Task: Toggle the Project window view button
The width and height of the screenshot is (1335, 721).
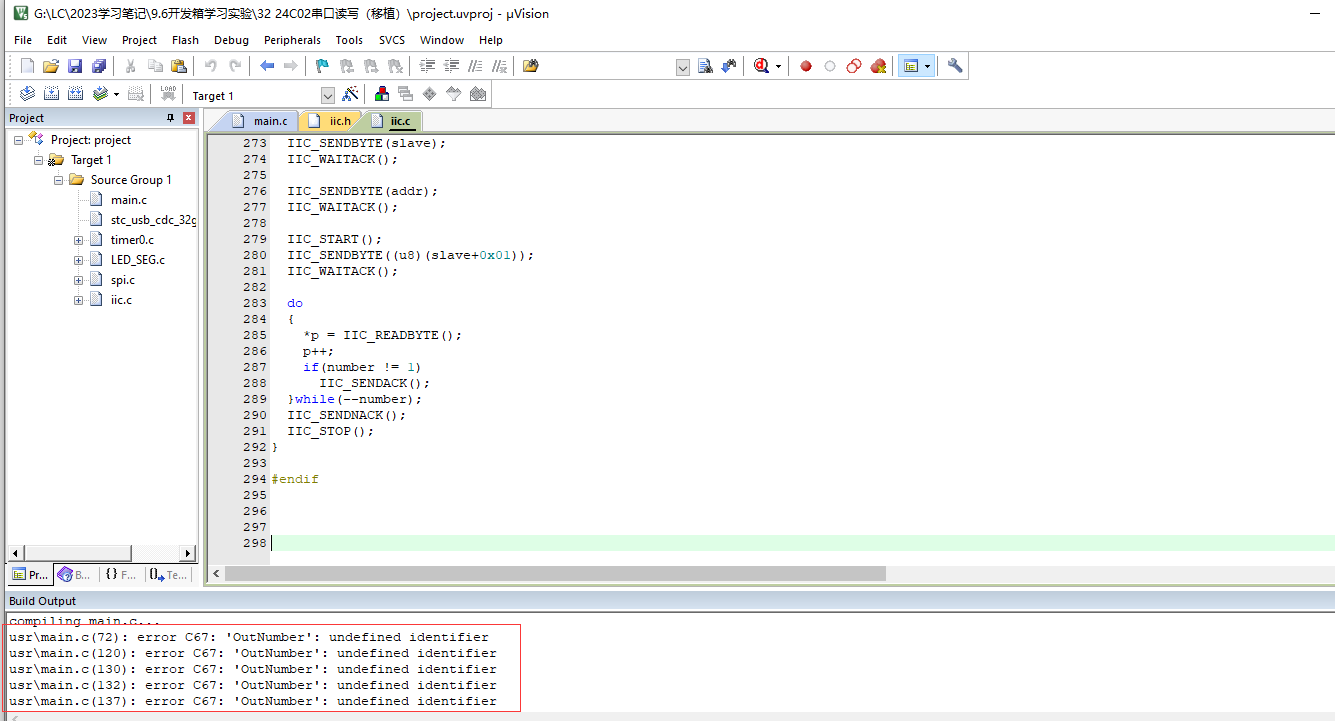Action: [910, 66]
